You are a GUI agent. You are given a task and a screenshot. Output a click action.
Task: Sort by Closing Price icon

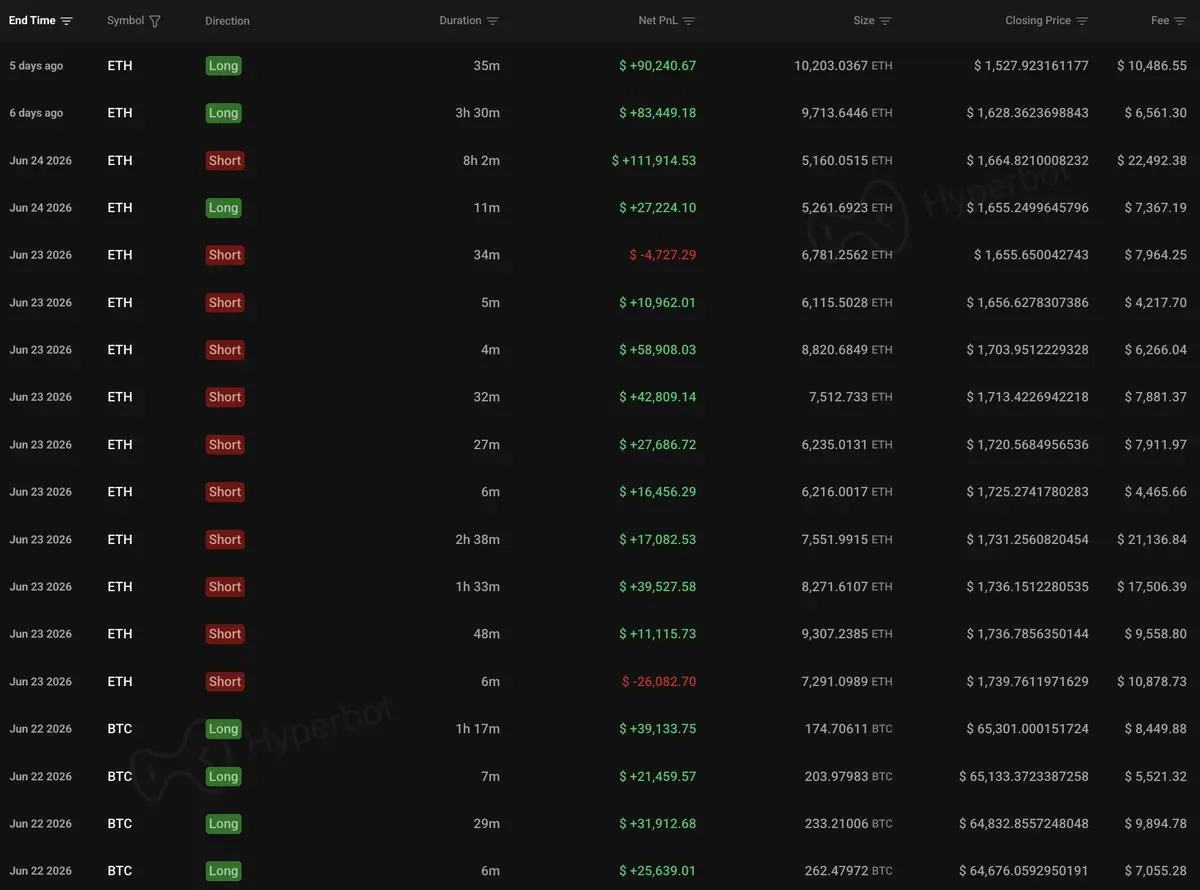[1082, 21]
